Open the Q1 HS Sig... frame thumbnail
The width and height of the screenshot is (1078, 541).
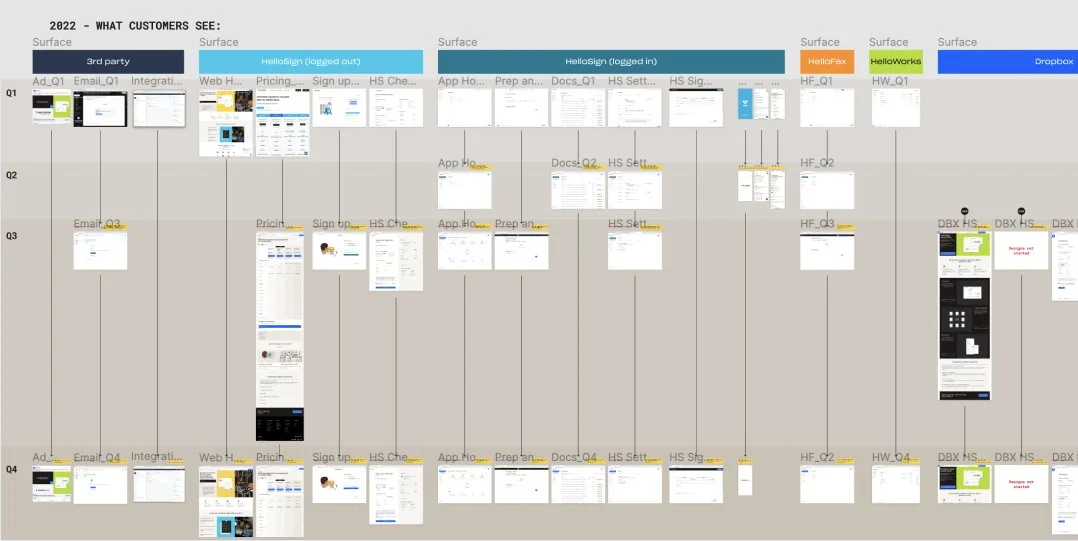(x=696, y=108)
